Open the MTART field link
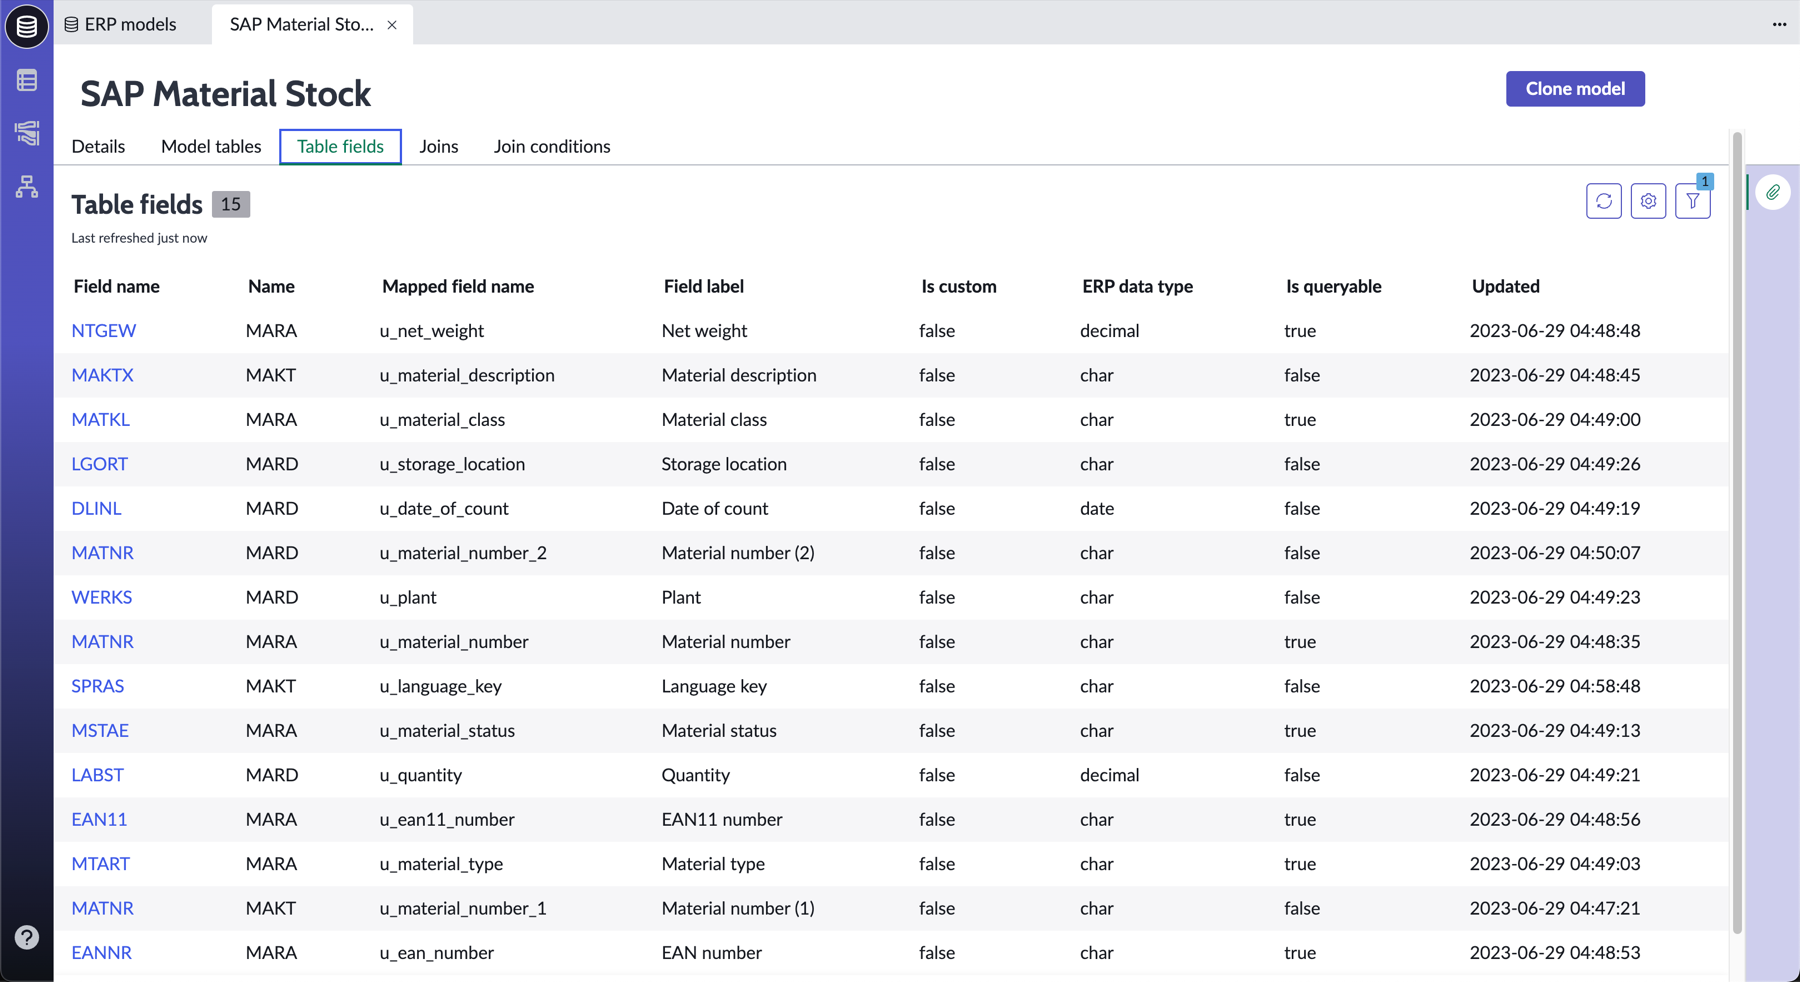This screenshot has height=982, width=1800. click(100, 864)
